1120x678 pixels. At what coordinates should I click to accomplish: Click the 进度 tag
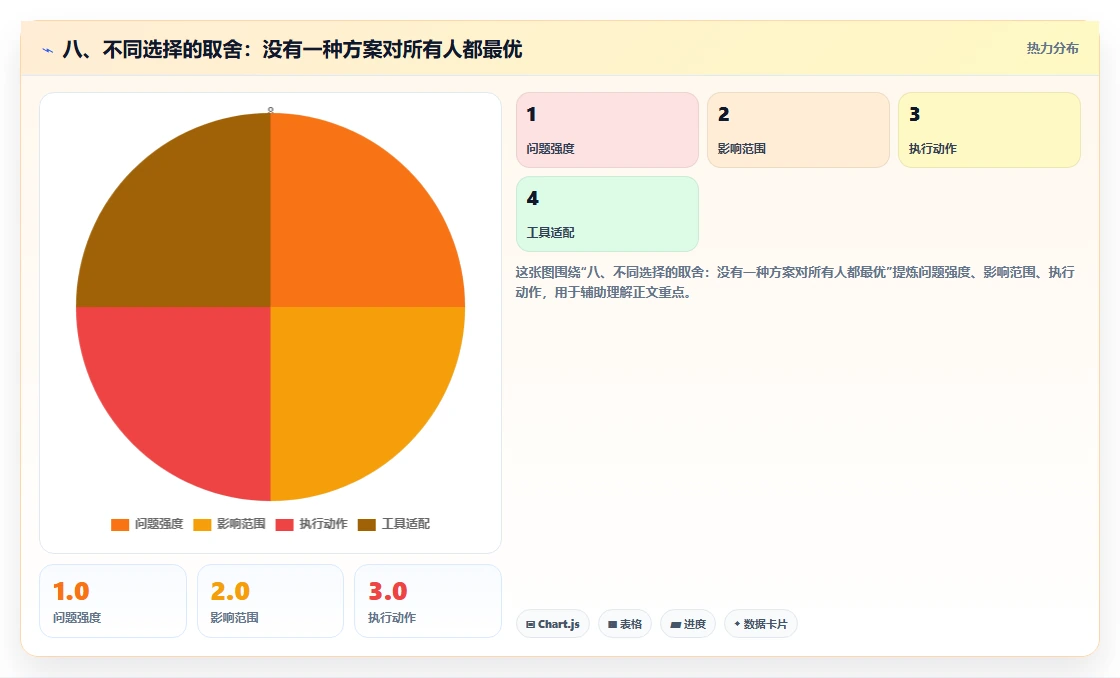688,624
